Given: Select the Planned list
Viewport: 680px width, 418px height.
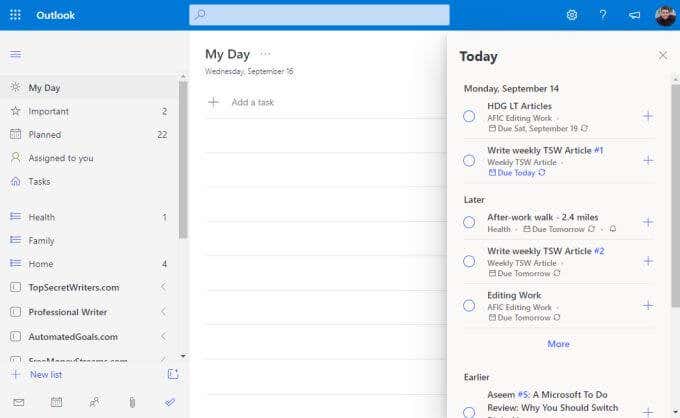Looking at the screenshot, I should point(89,134).
